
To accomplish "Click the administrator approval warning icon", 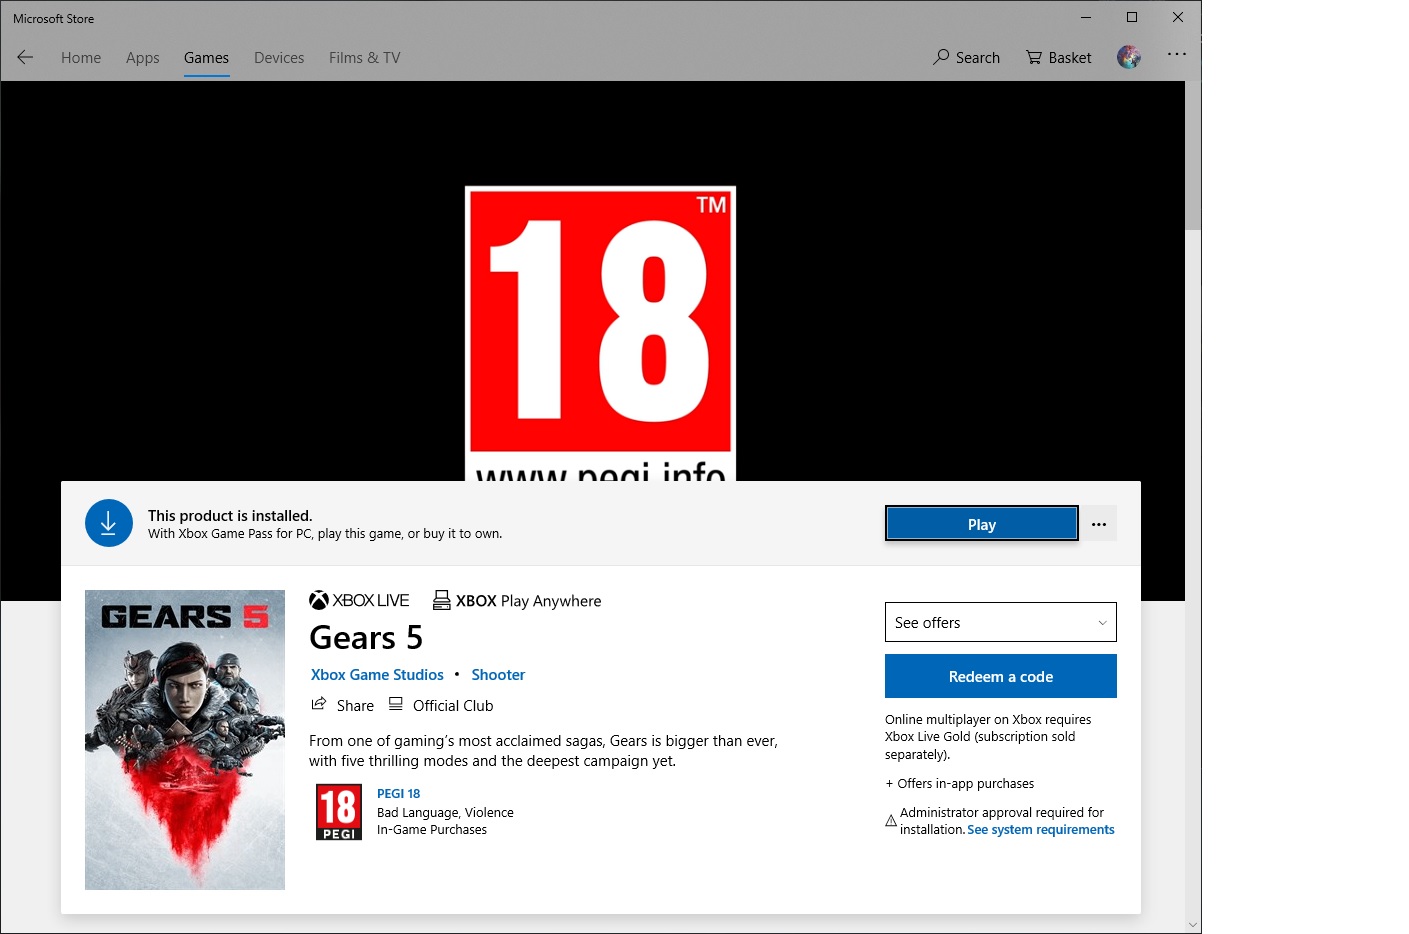I will (x=891, y=821).
